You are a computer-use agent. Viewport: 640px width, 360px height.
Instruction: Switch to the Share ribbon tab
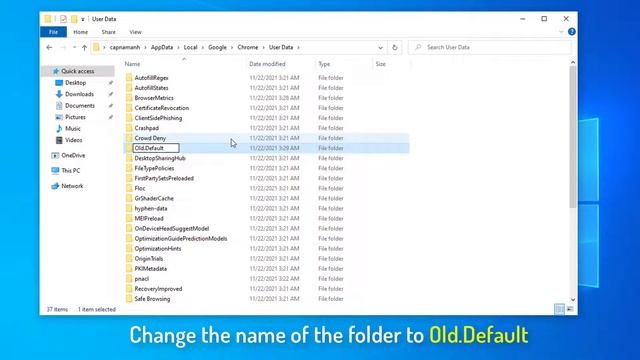(x=108, y=32)
